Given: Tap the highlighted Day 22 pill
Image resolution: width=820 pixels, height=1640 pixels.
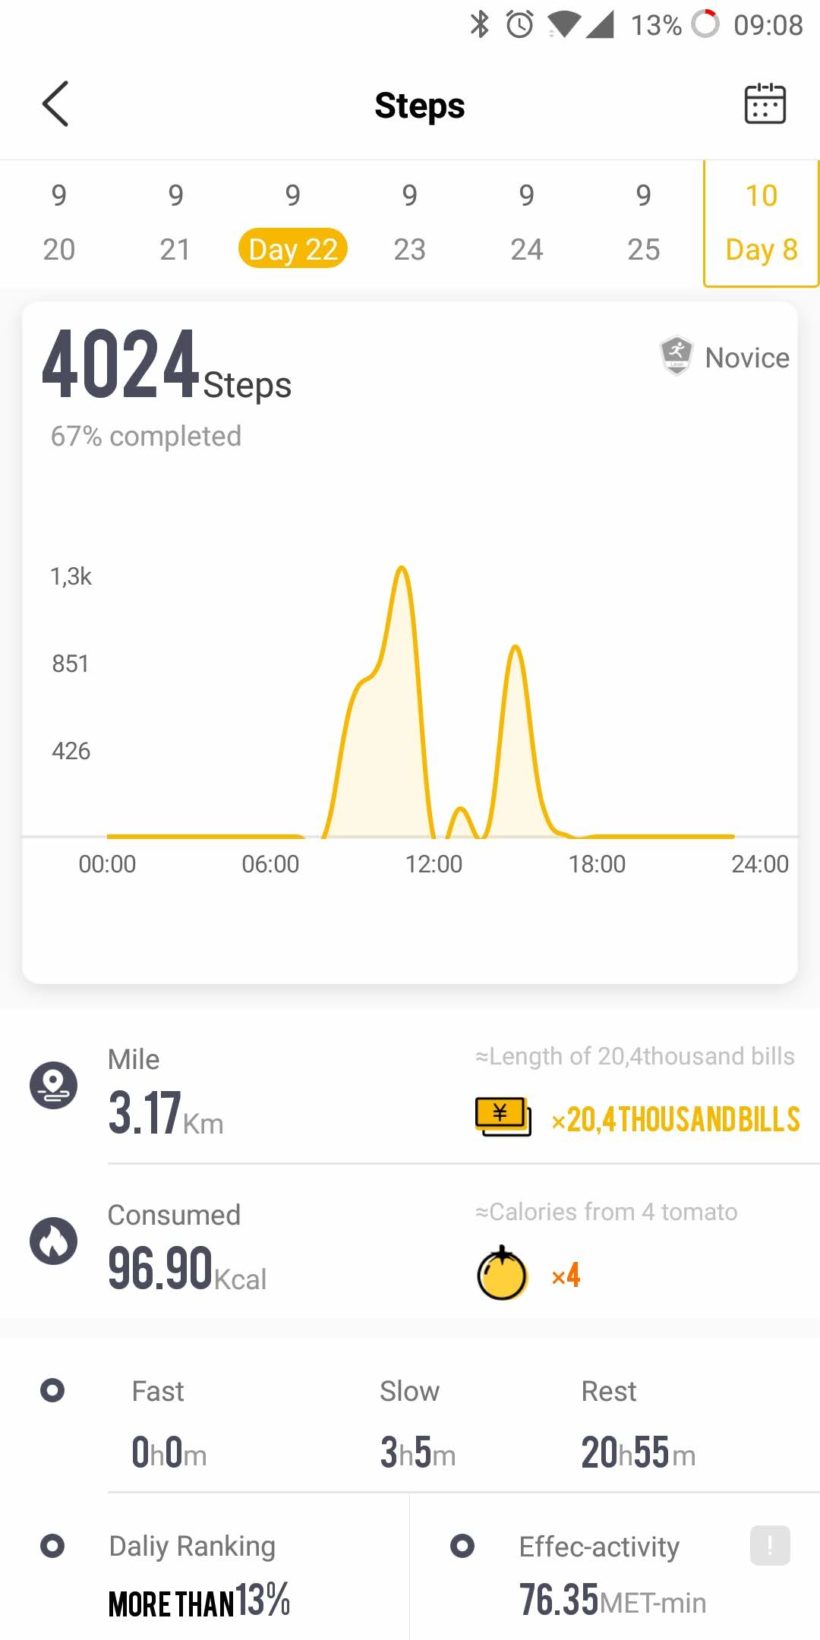Looking at the screenshot, I should pos(293,249).
